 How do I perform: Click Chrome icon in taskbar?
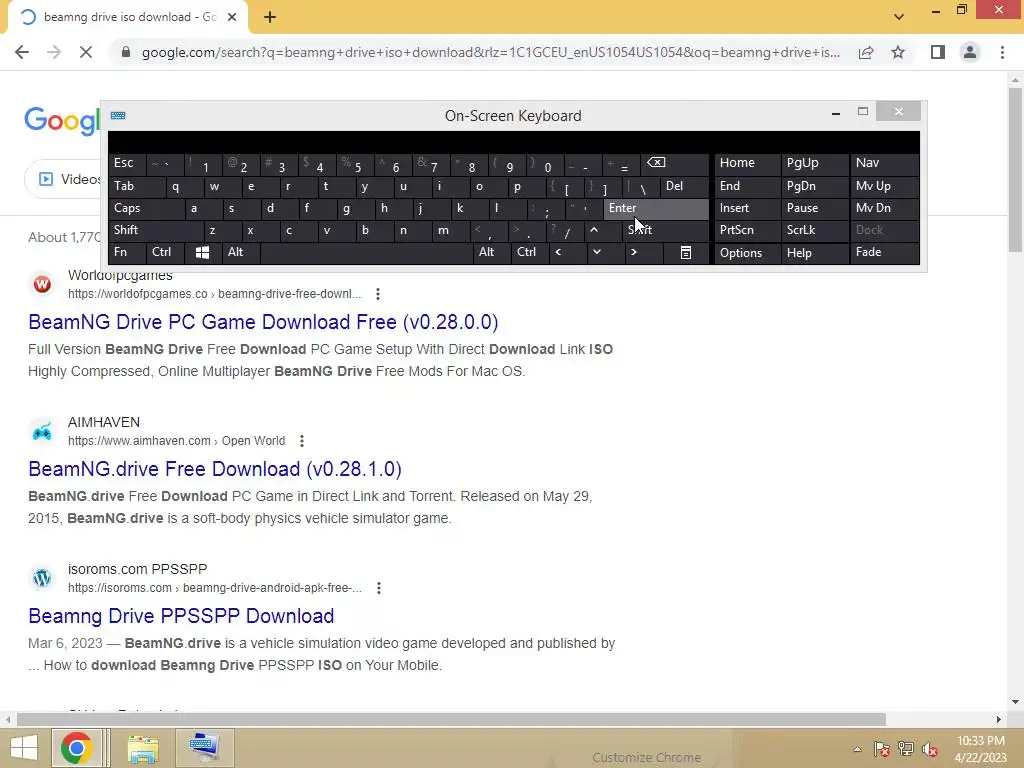pyautogui.click(x=76, y=748)
